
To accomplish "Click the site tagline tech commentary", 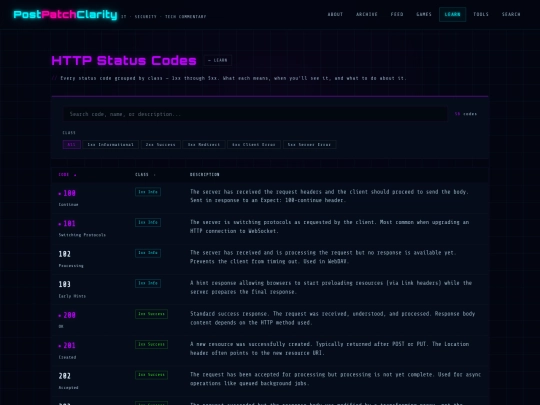I will click(x=164, y=17).
